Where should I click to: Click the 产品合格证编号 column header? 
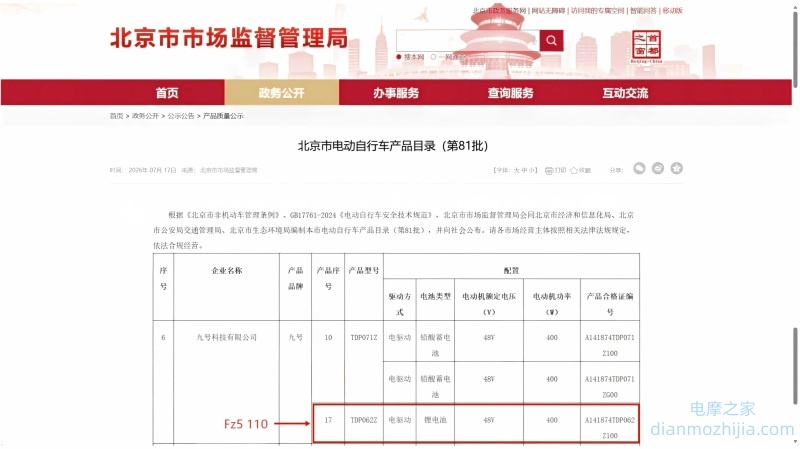[610, 304]
